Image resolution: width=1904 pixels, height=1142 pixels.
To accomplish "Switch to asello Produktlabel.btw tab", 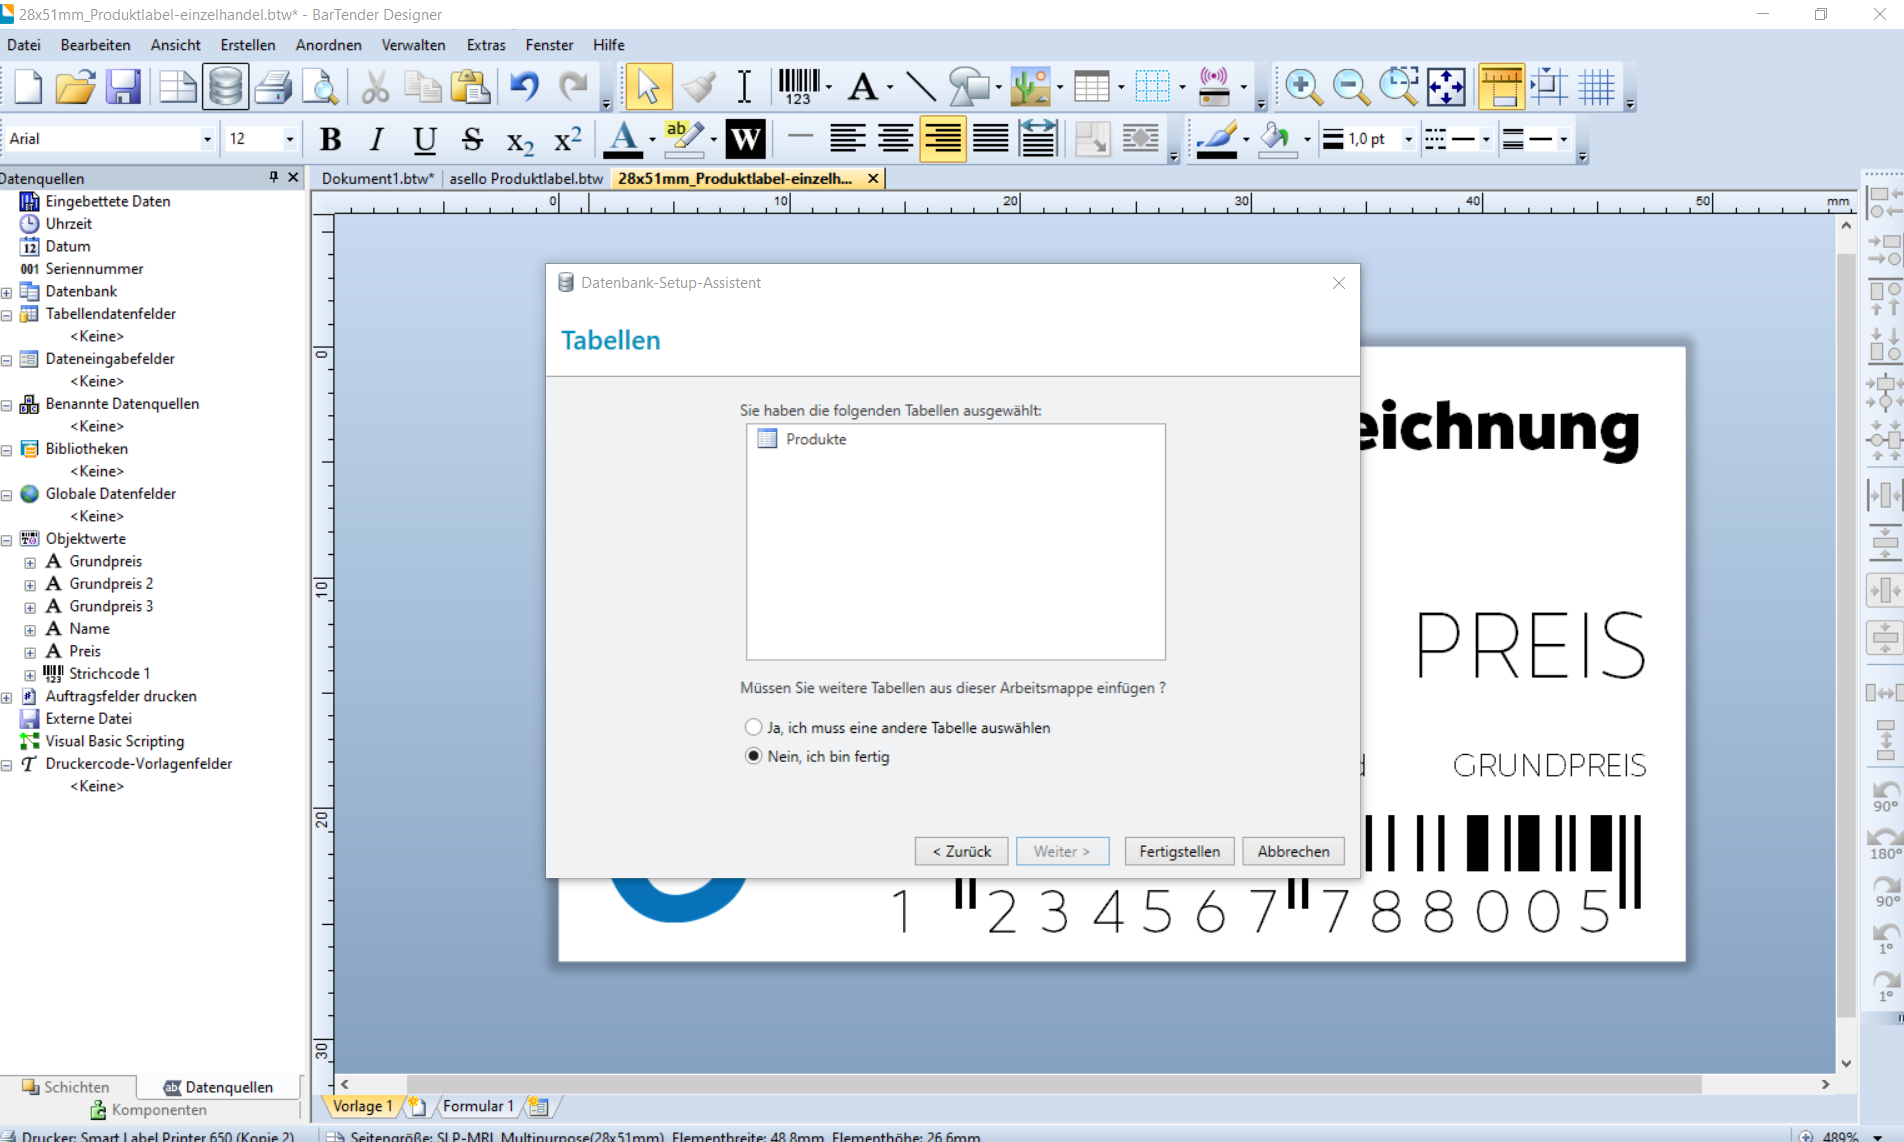I will tap(526, 178).
